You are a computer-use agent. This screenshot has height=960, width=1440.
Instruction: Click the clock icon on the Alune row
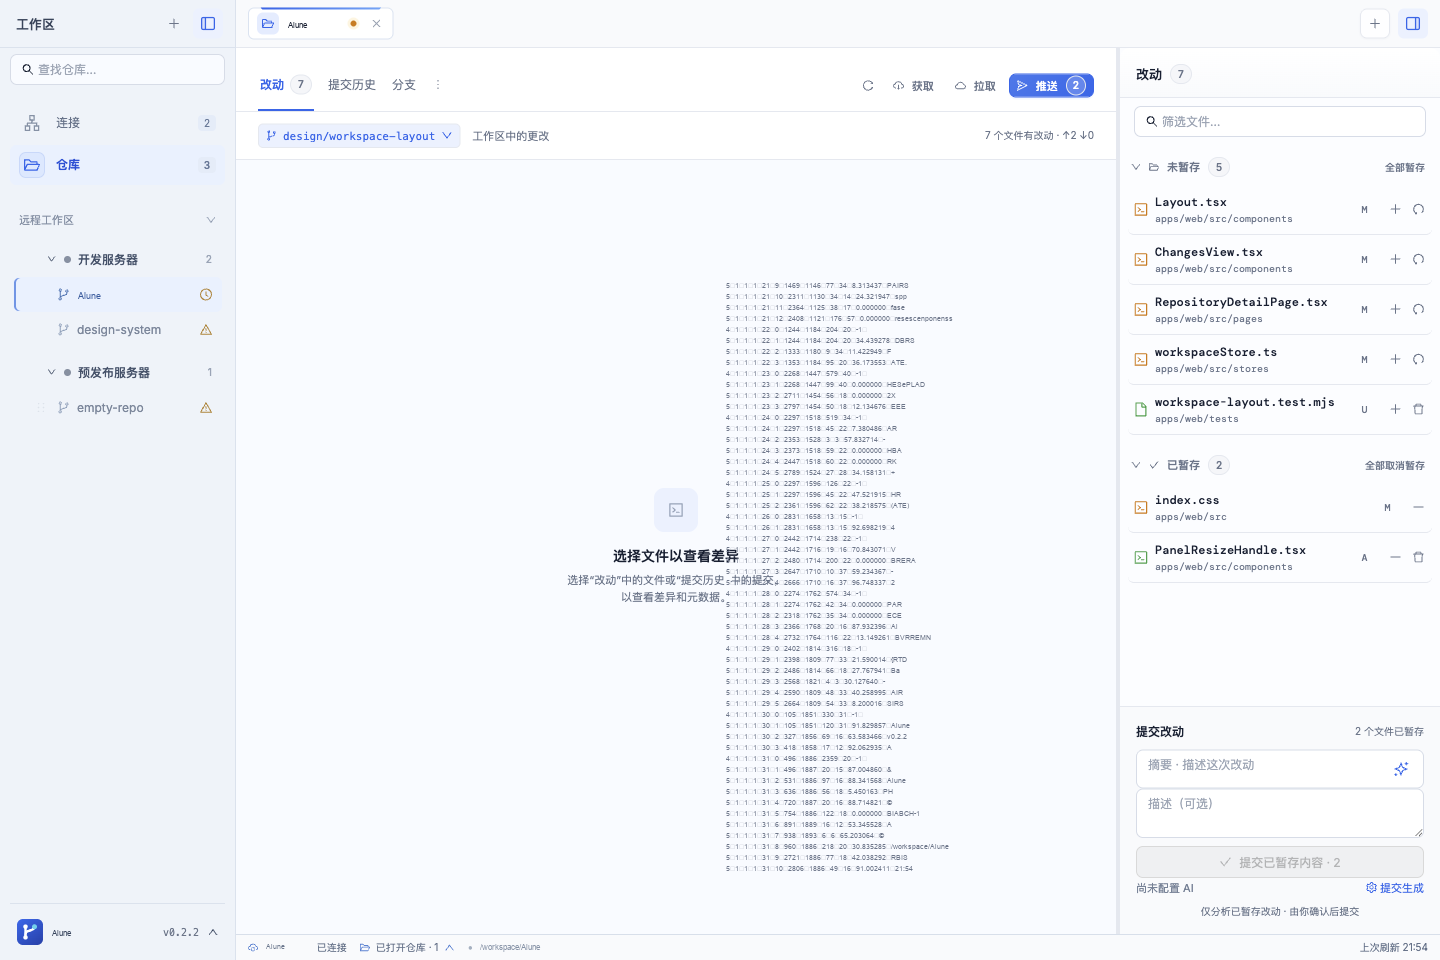(x=206, y=295)
